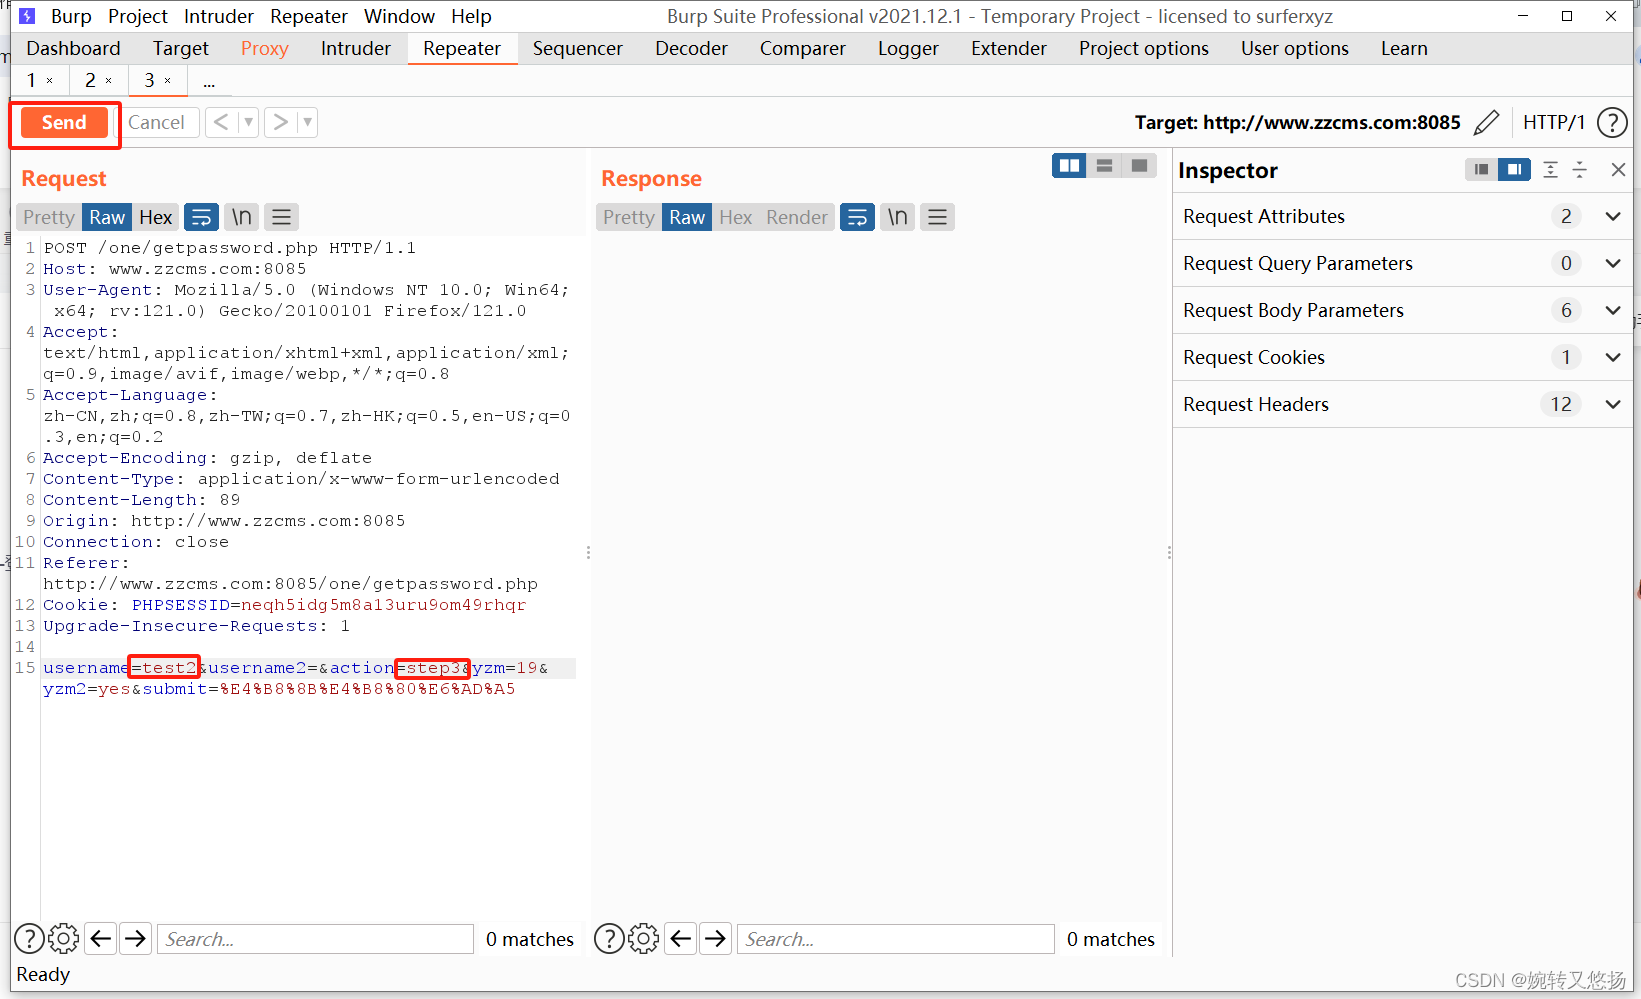This screenshot has height=999, width=1641.
Task: Click next match arrow in Response search
Action: click(716, 938)
